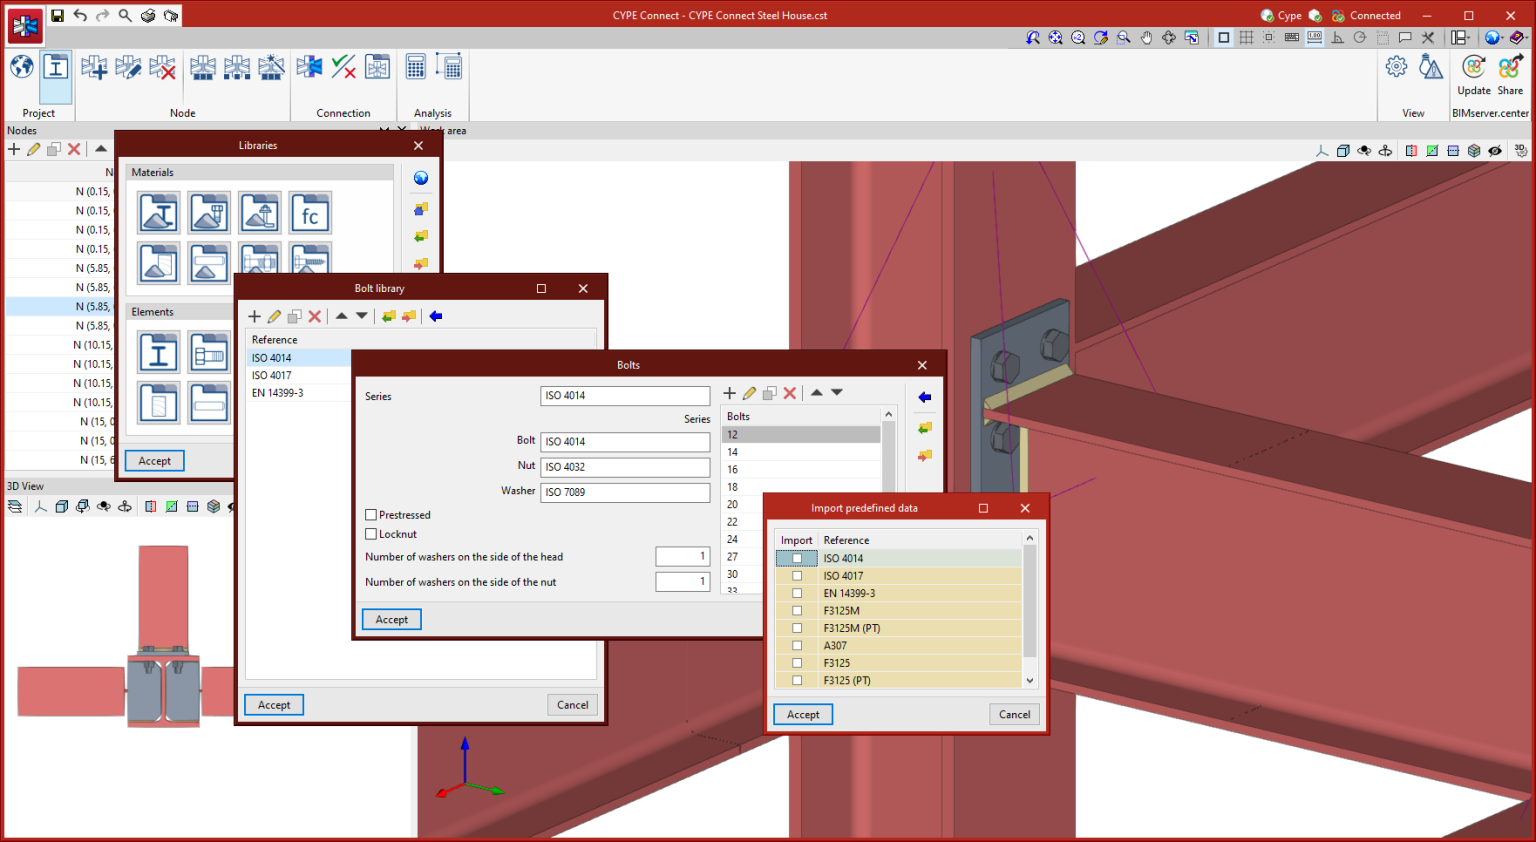Viewport: 1536px width, 842px height.
Task: Open General data globe icon in Project group
Action: point(22,67)
